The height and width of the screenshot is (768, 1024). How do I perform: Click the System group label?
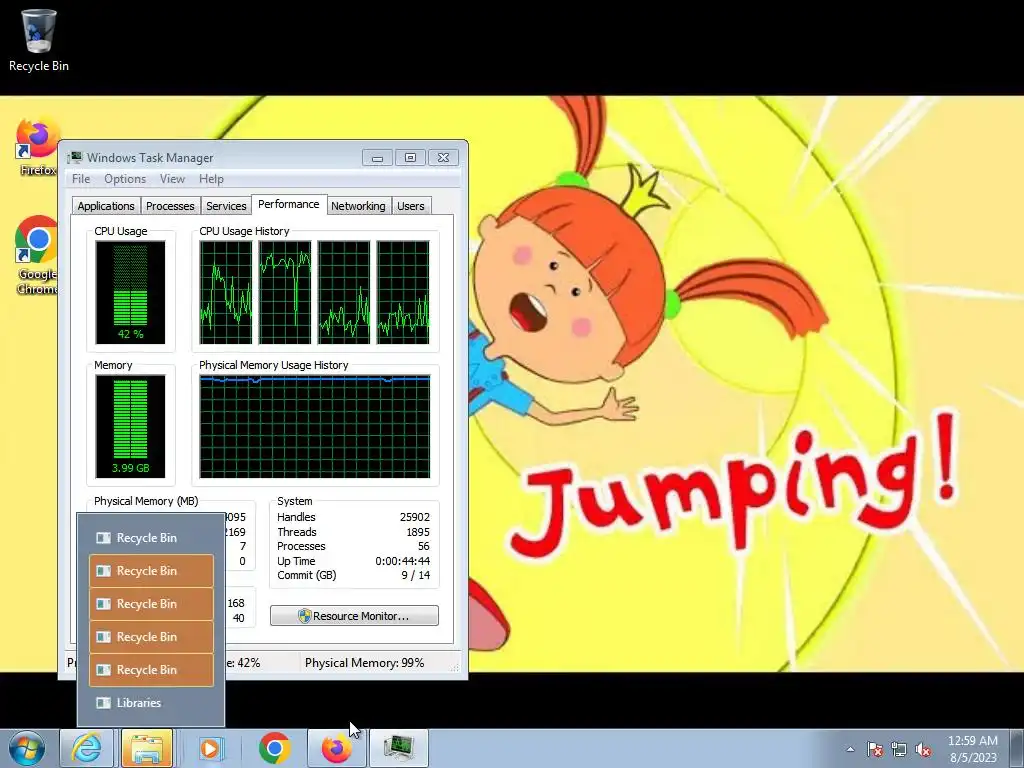coord(295,501)
